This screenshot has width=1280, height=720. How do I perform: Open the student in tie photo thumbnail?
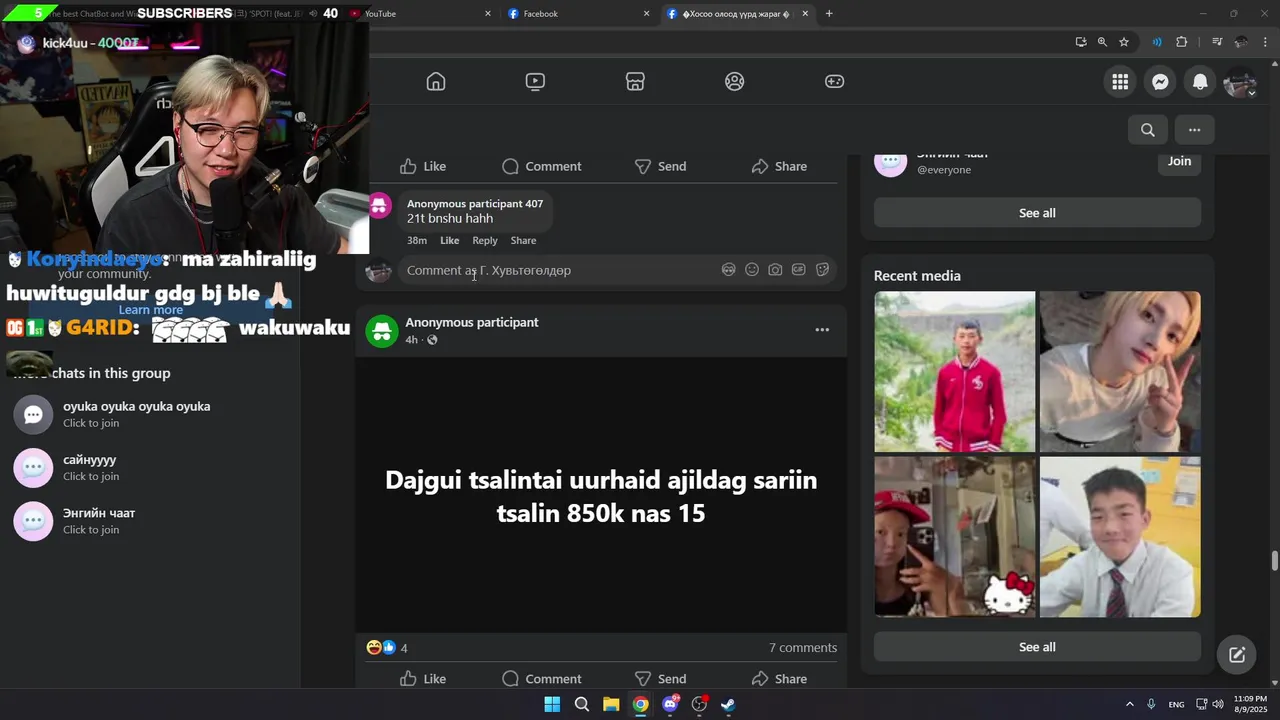(x=1120, y=537)
